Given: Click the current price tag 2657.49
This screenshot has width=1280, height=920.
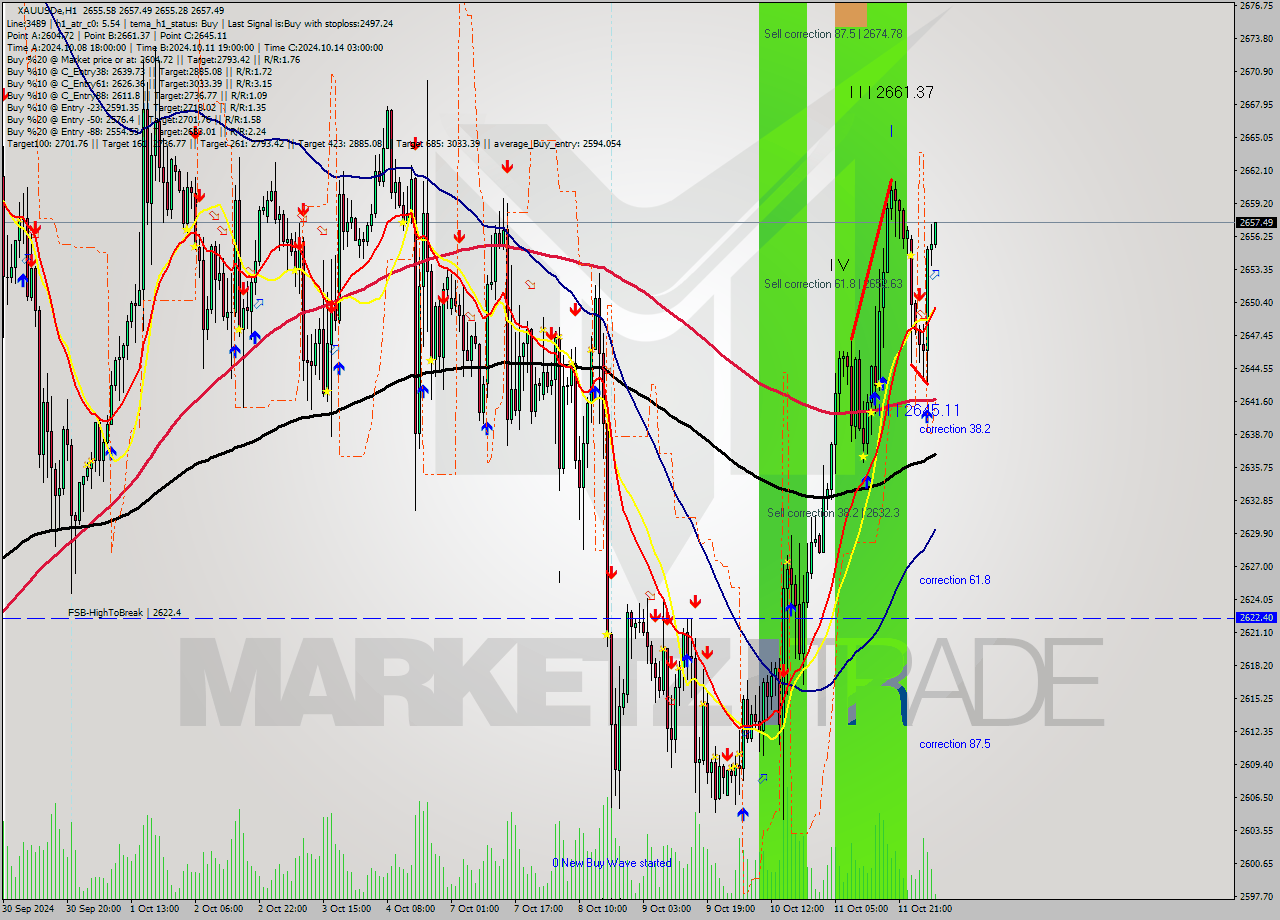Looking at the screenshot, I should pyautogui.click(x=1256, y=222).
